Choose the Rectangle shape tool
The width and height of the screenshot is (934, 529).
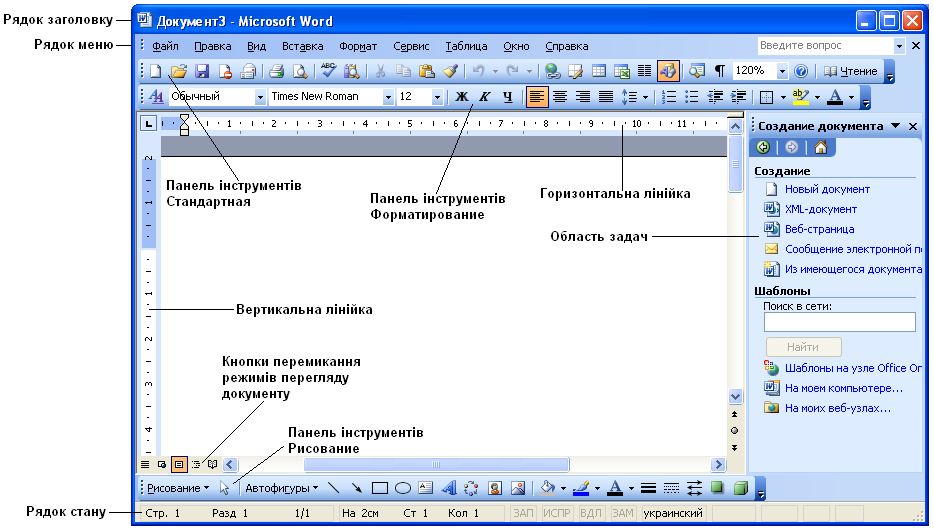pos(379,488)
